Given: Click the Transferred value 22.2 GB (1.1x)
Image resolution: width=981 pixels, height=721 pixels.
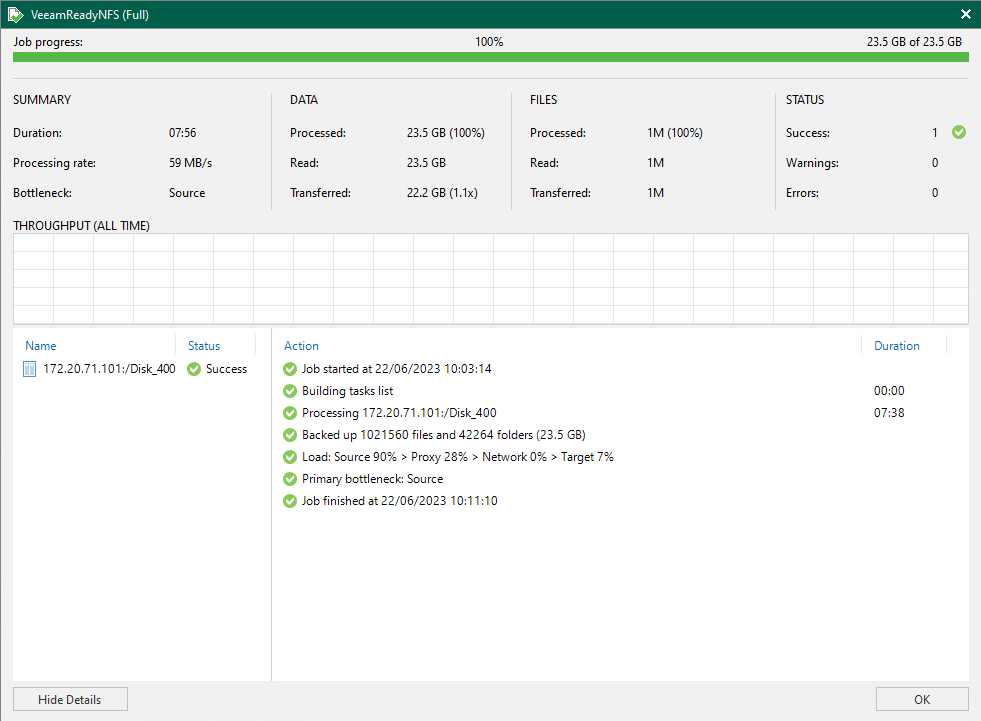Looking at the screenshot, I should [442, 193].
